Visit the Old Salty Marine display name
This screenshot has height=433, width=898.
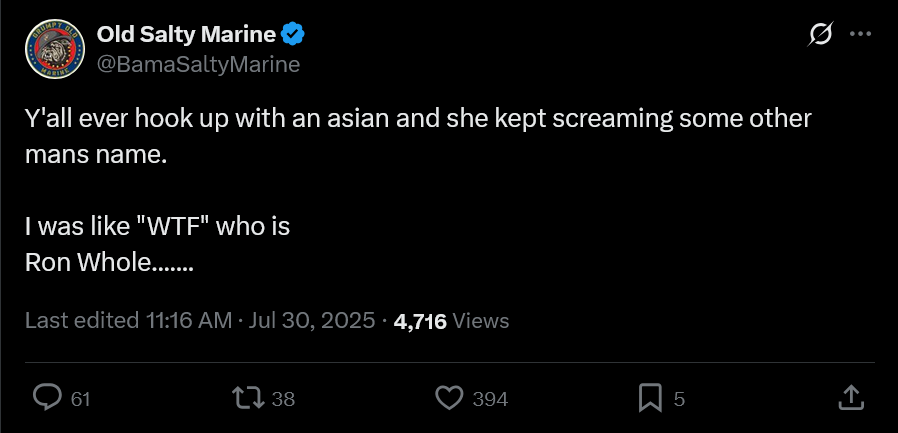(x=186, y=34)
